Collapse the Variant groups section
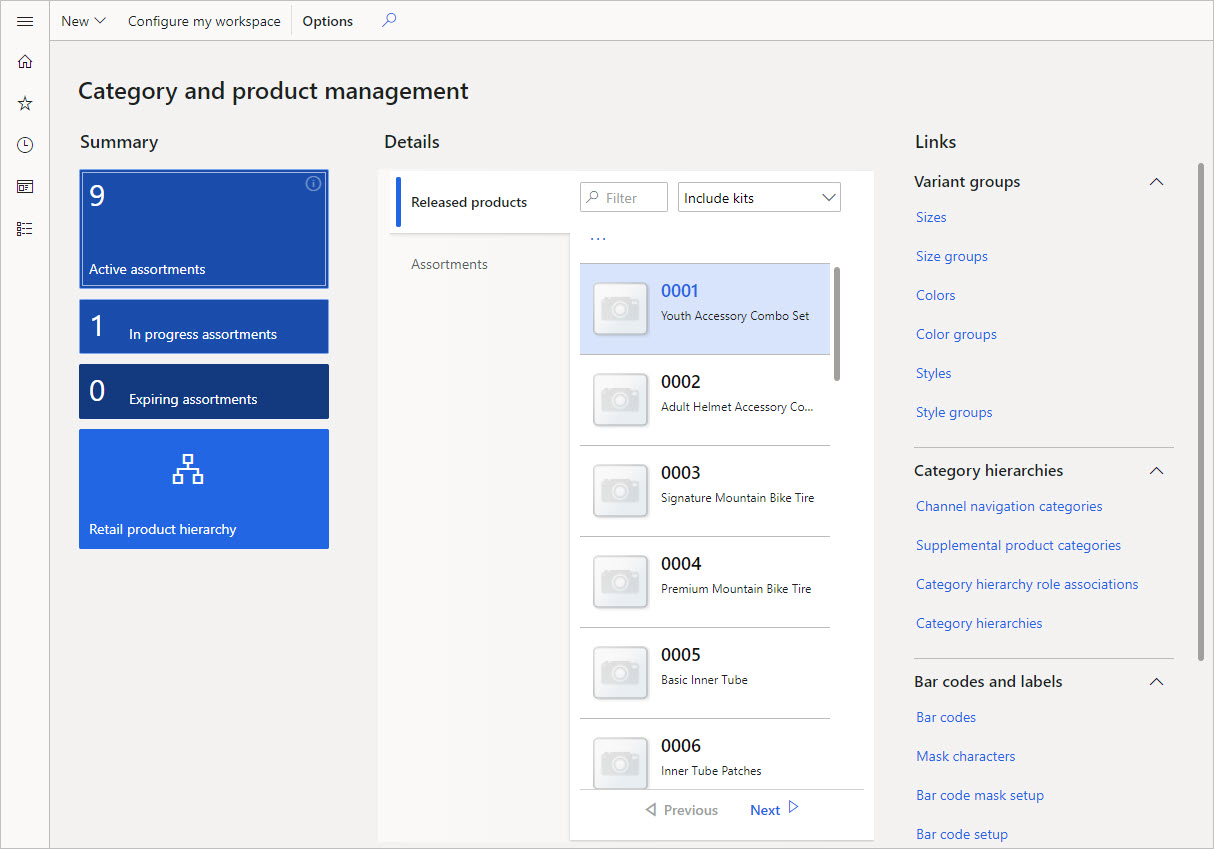The width and height of the screenshot is (1214, 849). pyautogui.click(x=1156, y=182)
